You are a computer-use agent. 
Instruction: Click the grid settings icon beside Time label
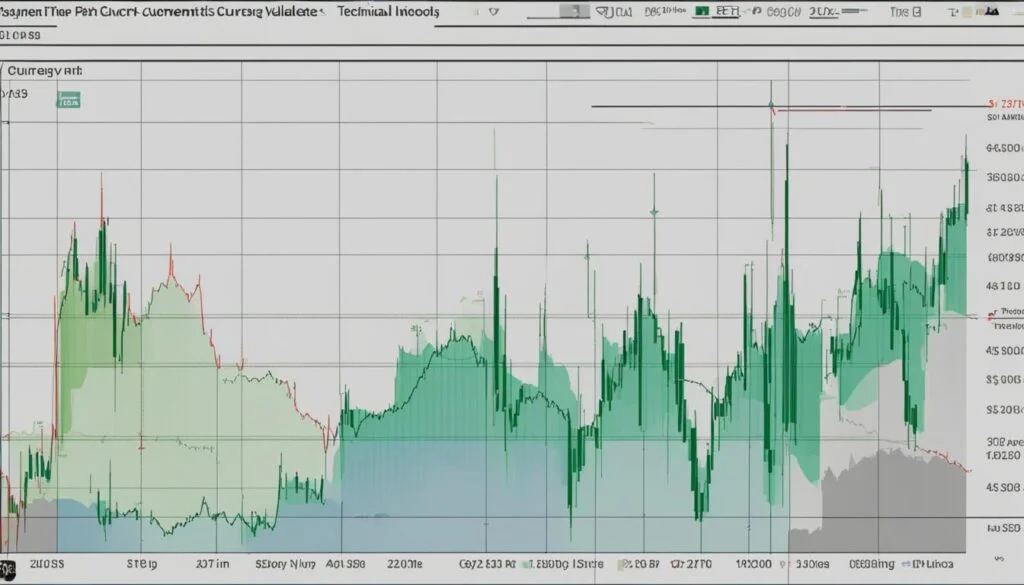pyautogui.click(x=917, y=12)
